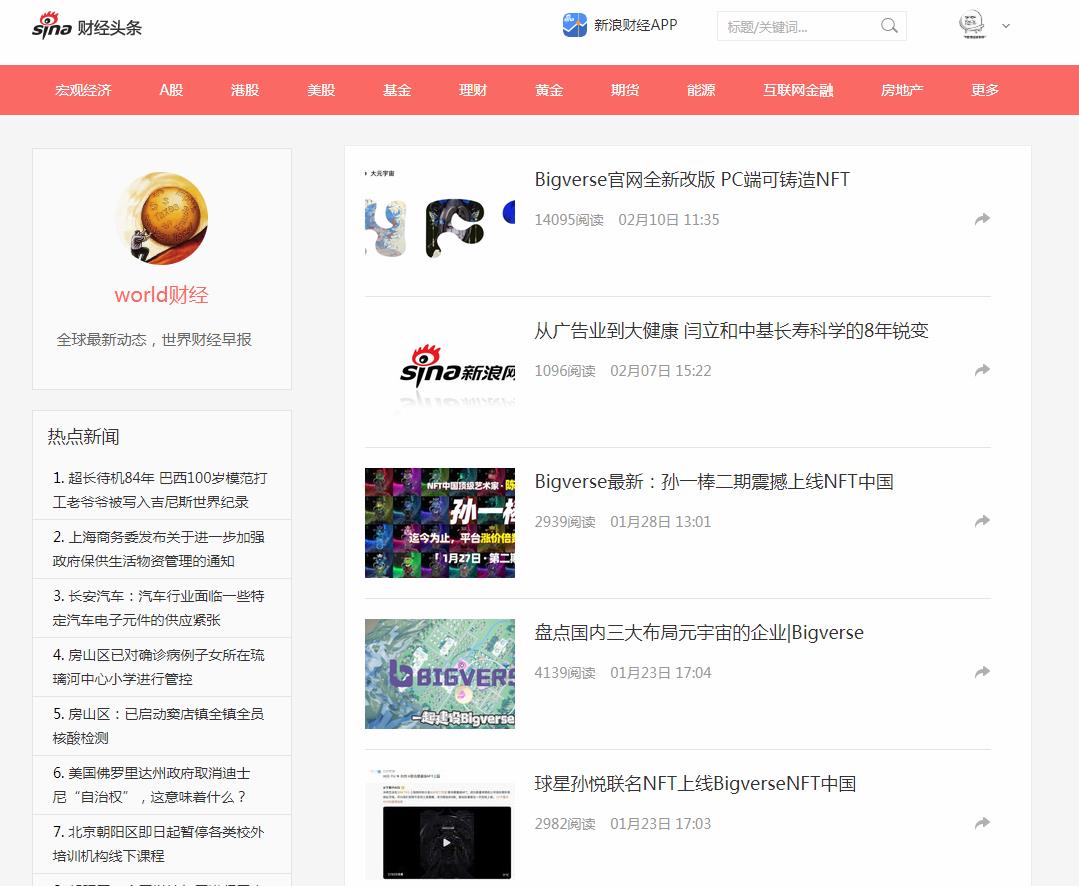1079x886 pixels.
Task: Open the 宏观经济 menu tab
Action: (83, 90)
